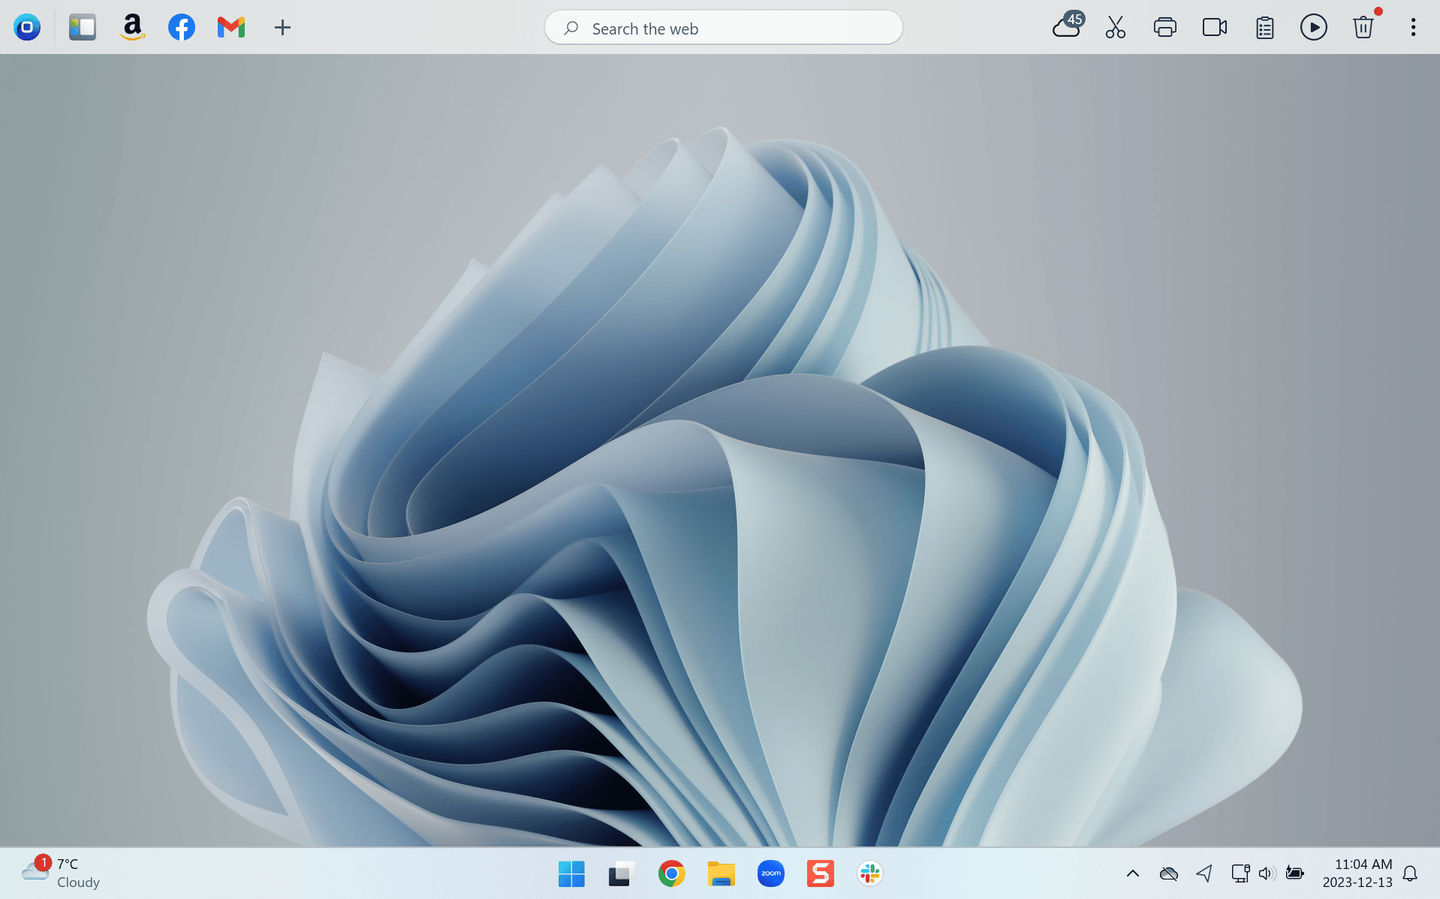Visit Amazon via its shortcut icon
Viewport: 1440px width, 899px height.
tap(132, 27)
